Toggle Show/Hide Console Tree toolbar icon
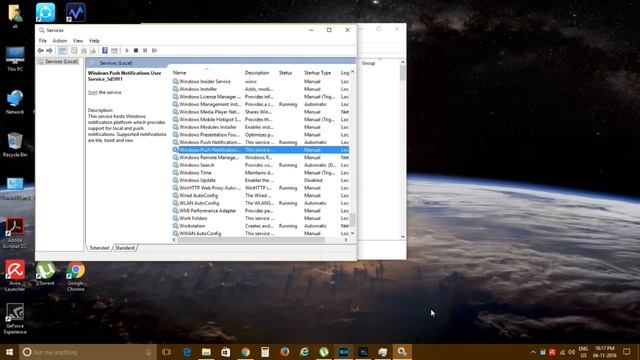Viewport: 640px width, 360px height. 62,51
